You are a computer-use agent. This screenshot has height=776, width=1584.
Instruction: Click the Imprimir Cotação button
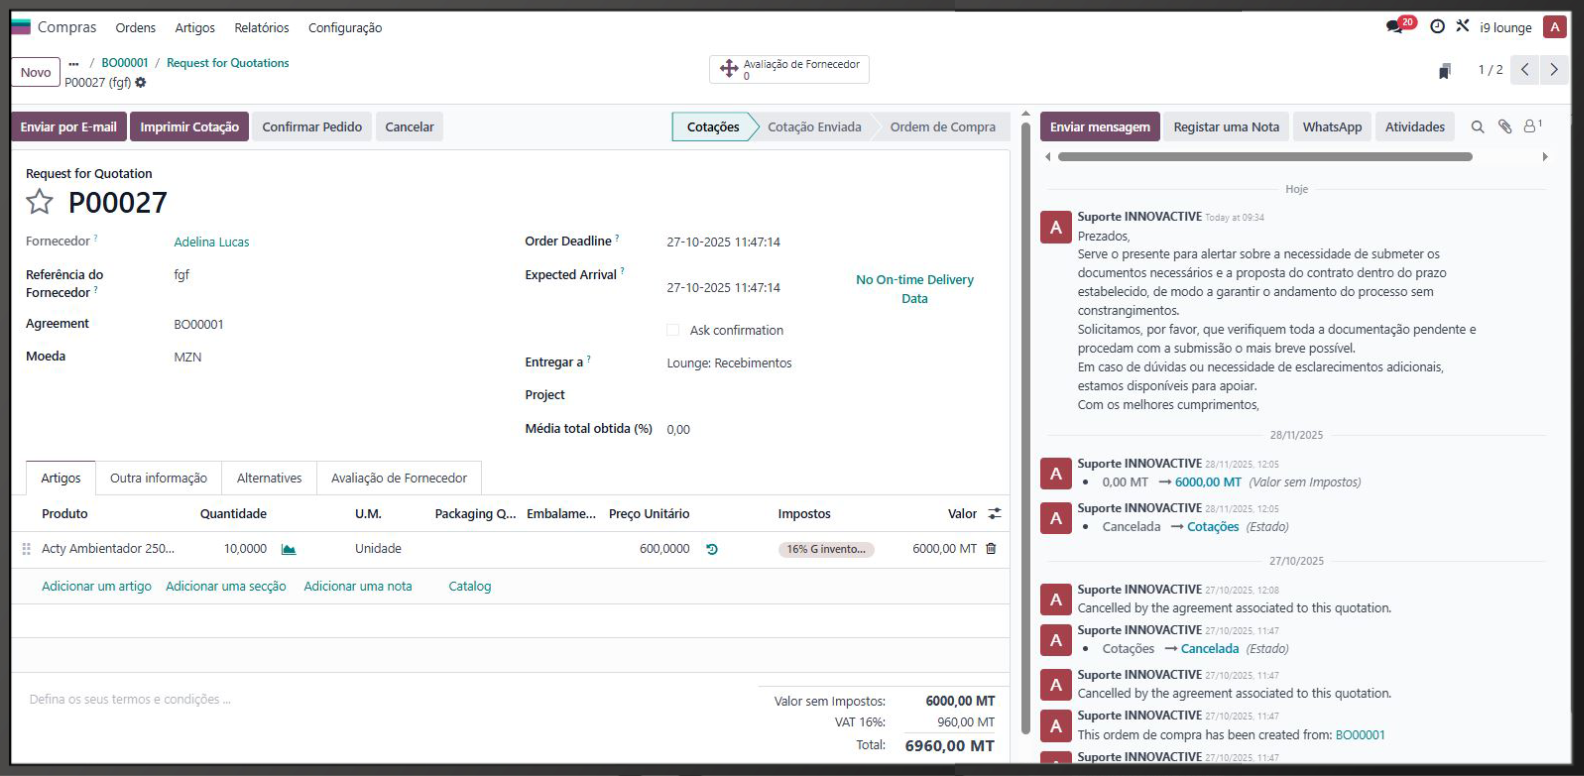189,127
